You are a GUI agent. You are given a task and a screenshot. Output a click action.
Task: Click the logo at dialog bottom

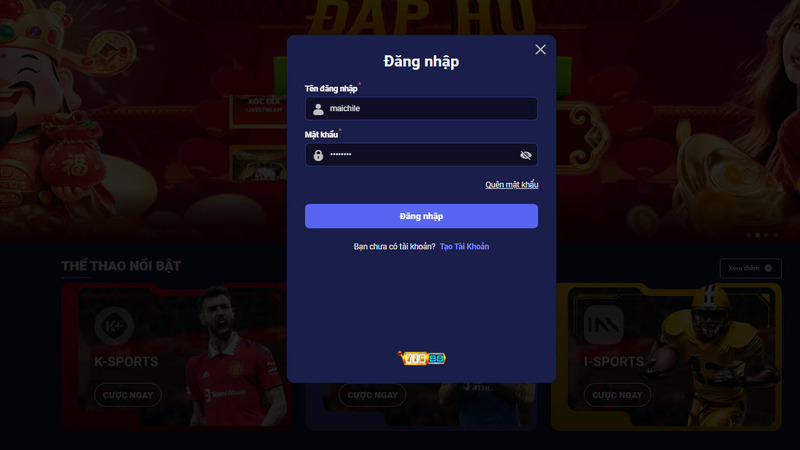click(x=421, y=358)
